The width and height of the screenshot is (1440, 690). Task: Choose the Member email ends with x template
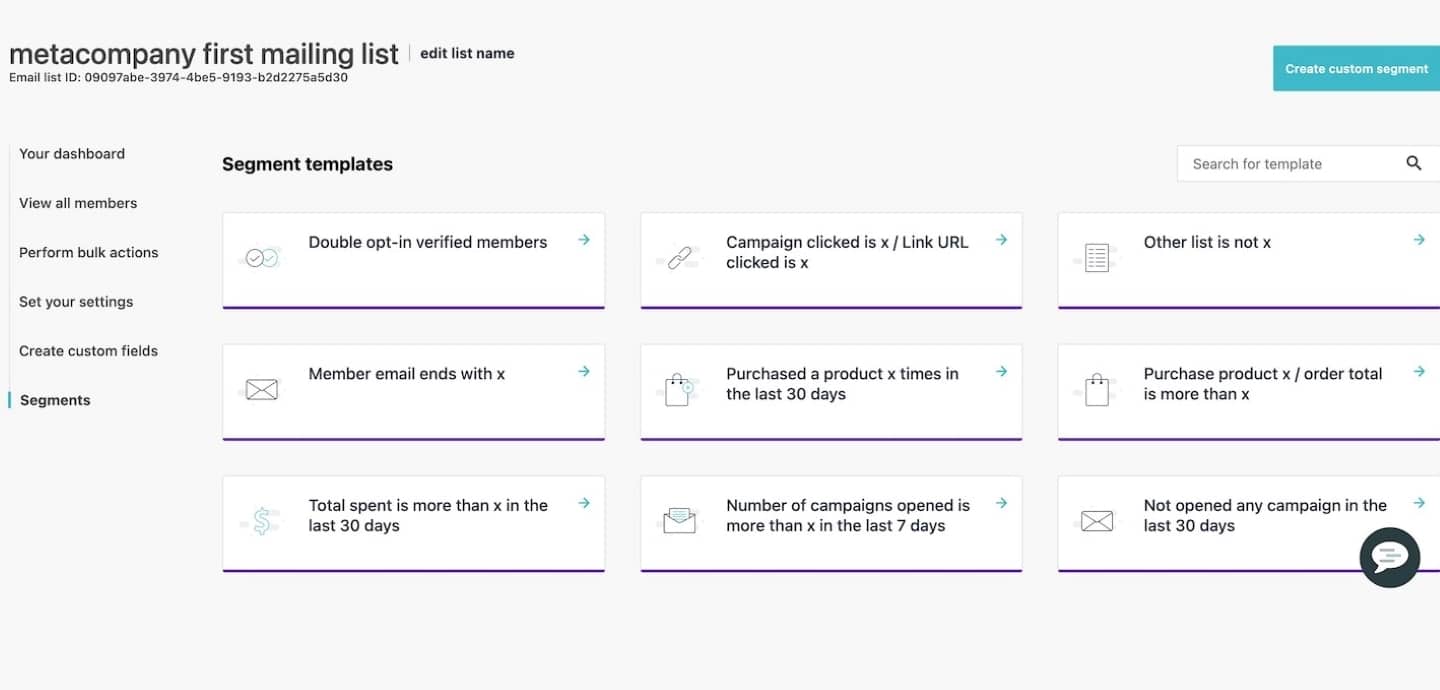point(413,392)
